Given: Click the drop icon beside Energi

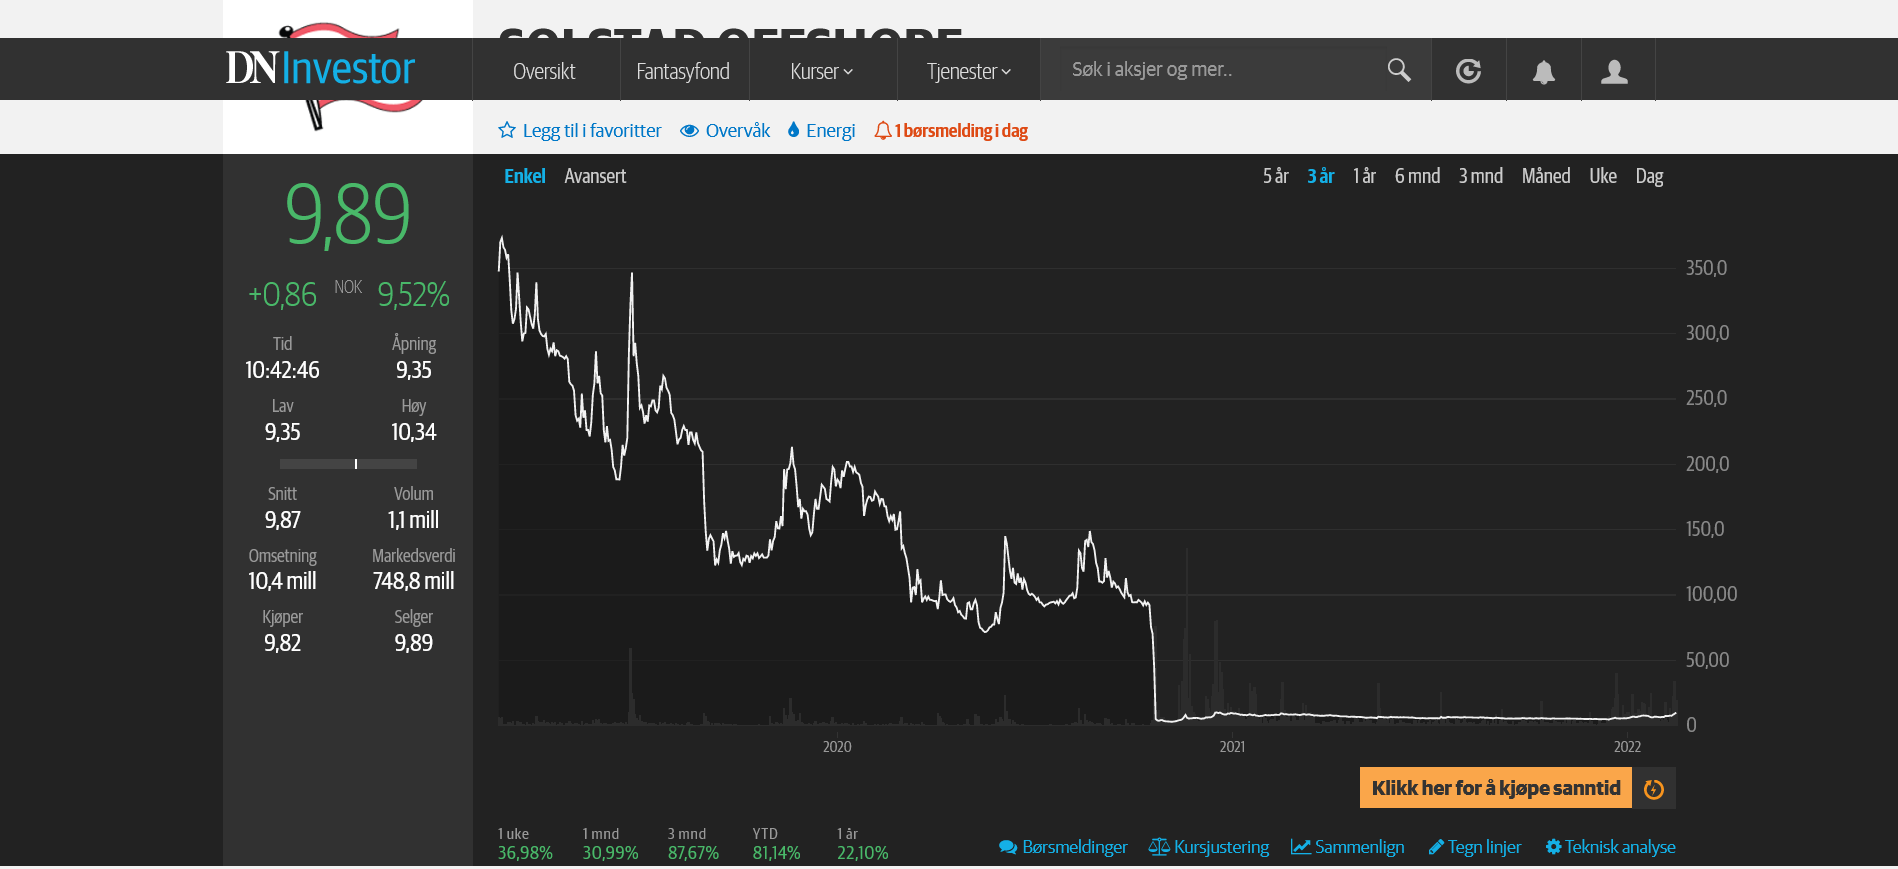Looking at the screenshot, I should [x=793, y=130].
